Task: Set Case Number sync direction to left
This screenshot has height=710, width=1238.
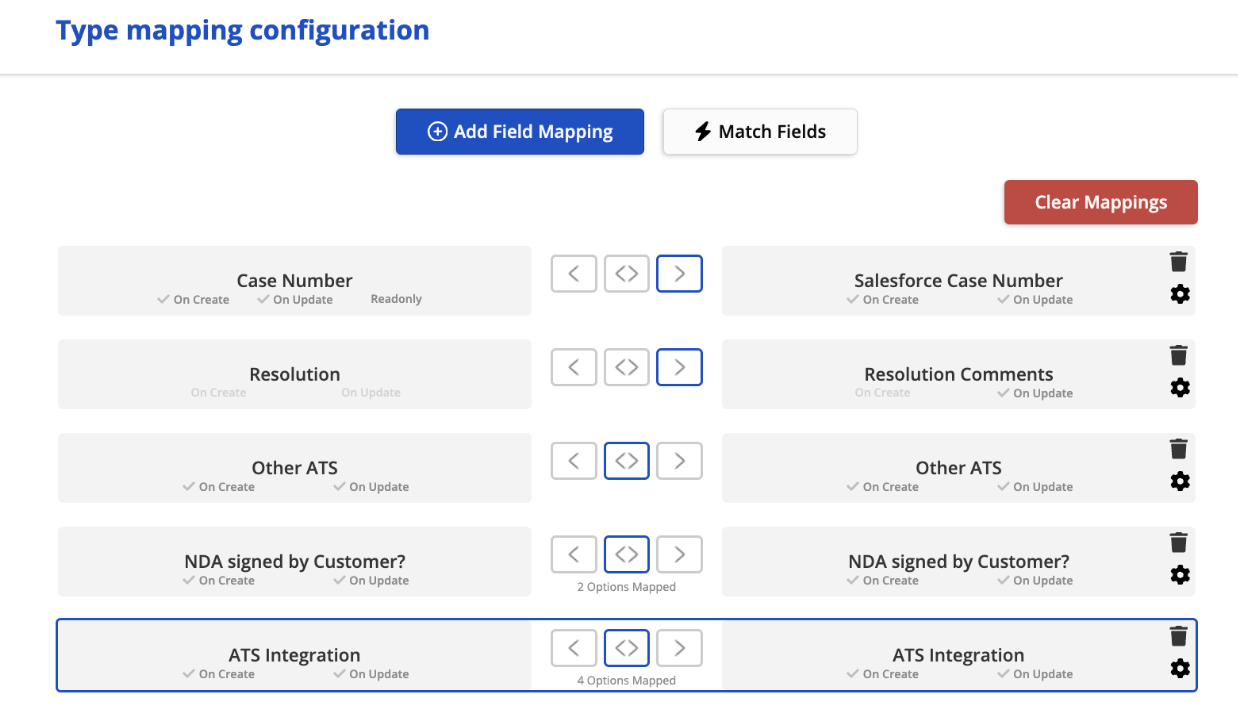Action: pos(574,274)
